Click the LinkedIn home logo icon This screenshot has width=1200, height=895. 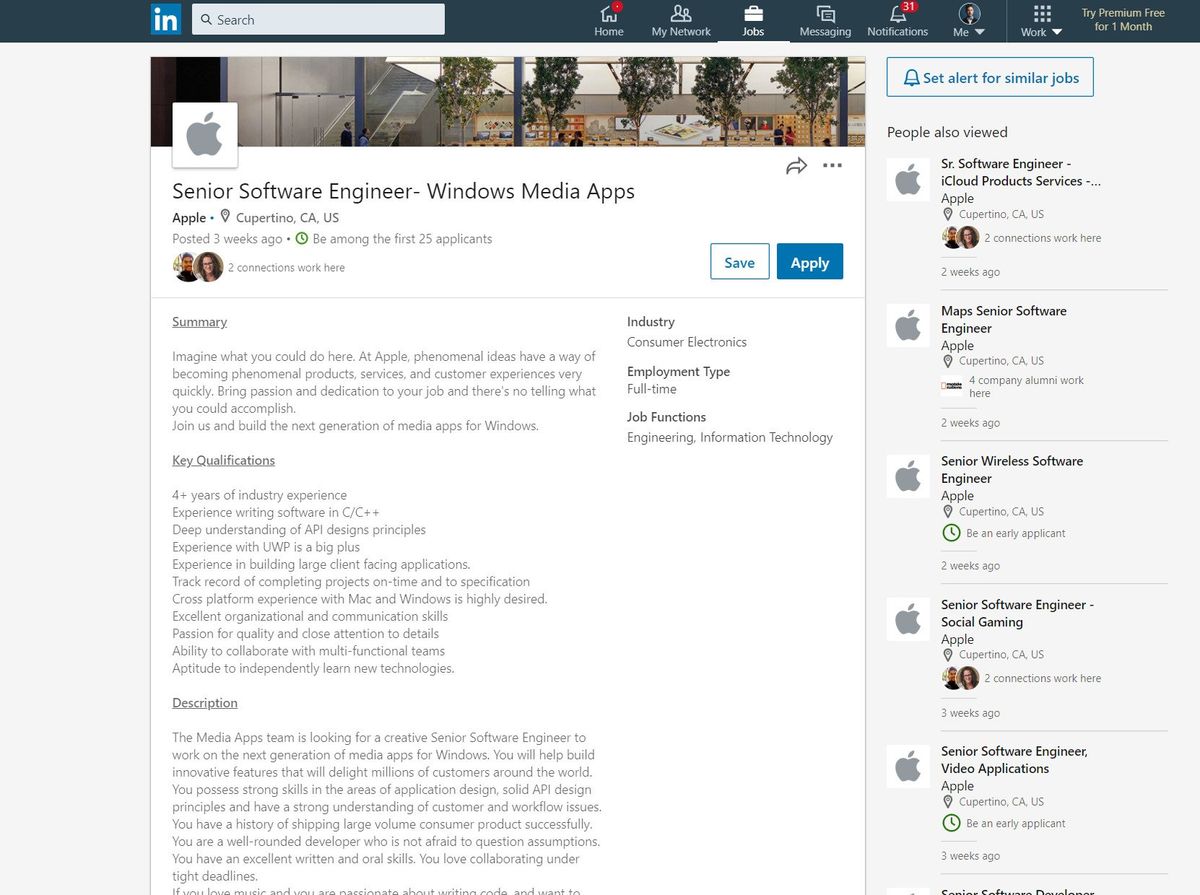pos(165,19)
